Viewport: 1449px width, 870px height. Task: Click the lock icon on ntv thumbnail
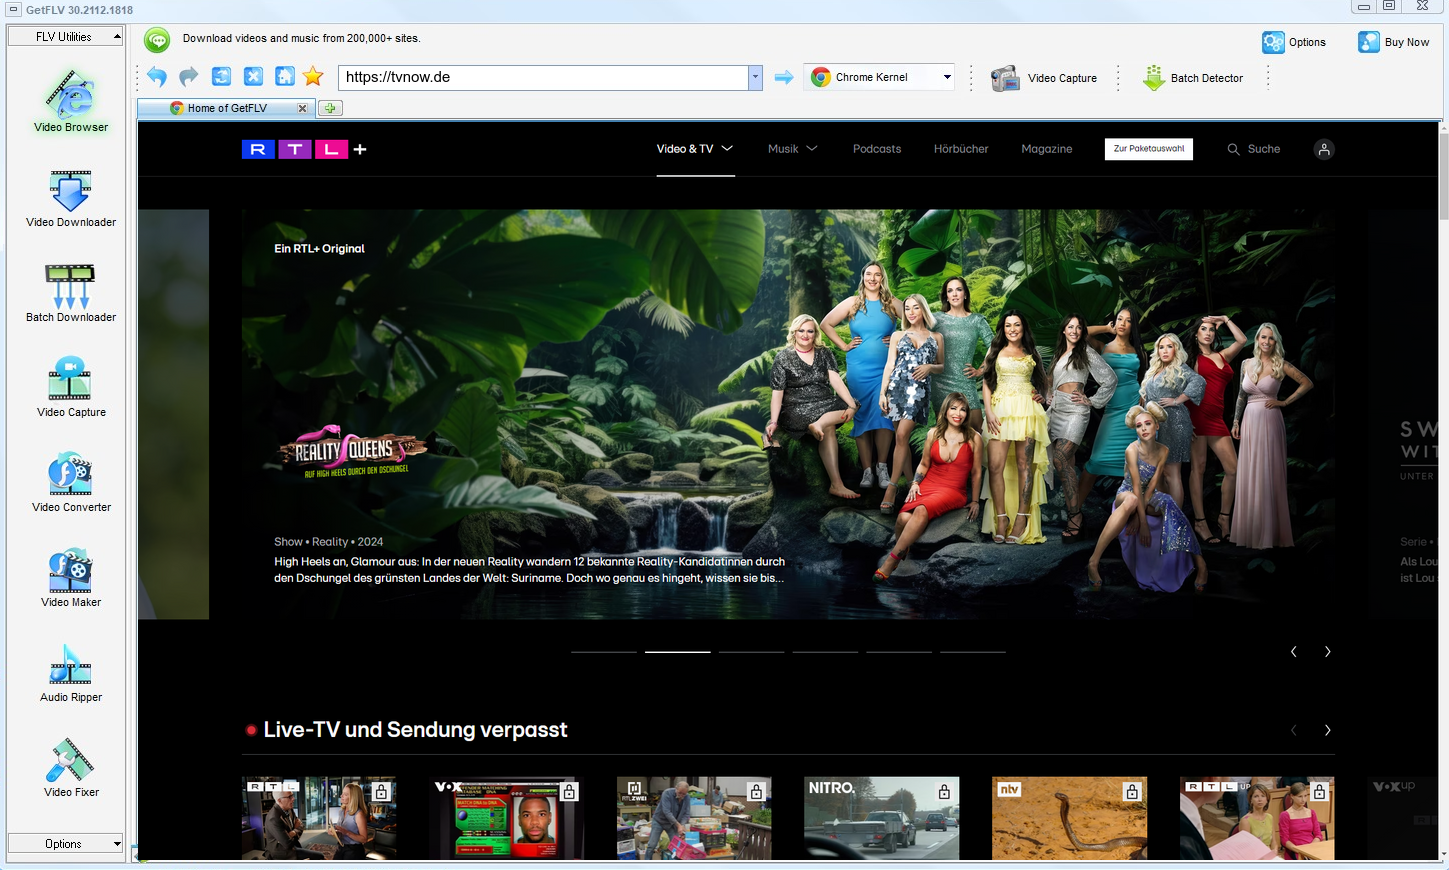(x=1132, y=792)
